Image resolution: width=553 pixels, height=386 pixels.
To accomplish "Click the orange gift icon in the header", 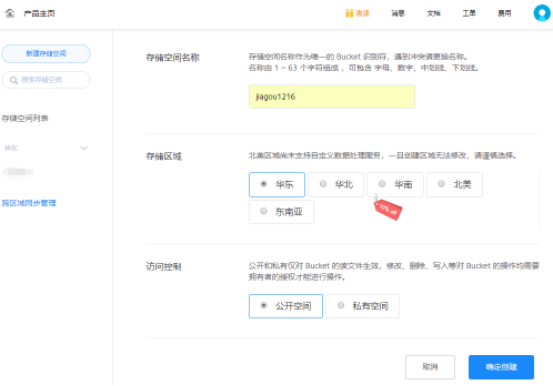I will pyautogui.click(x=349, y=13).
